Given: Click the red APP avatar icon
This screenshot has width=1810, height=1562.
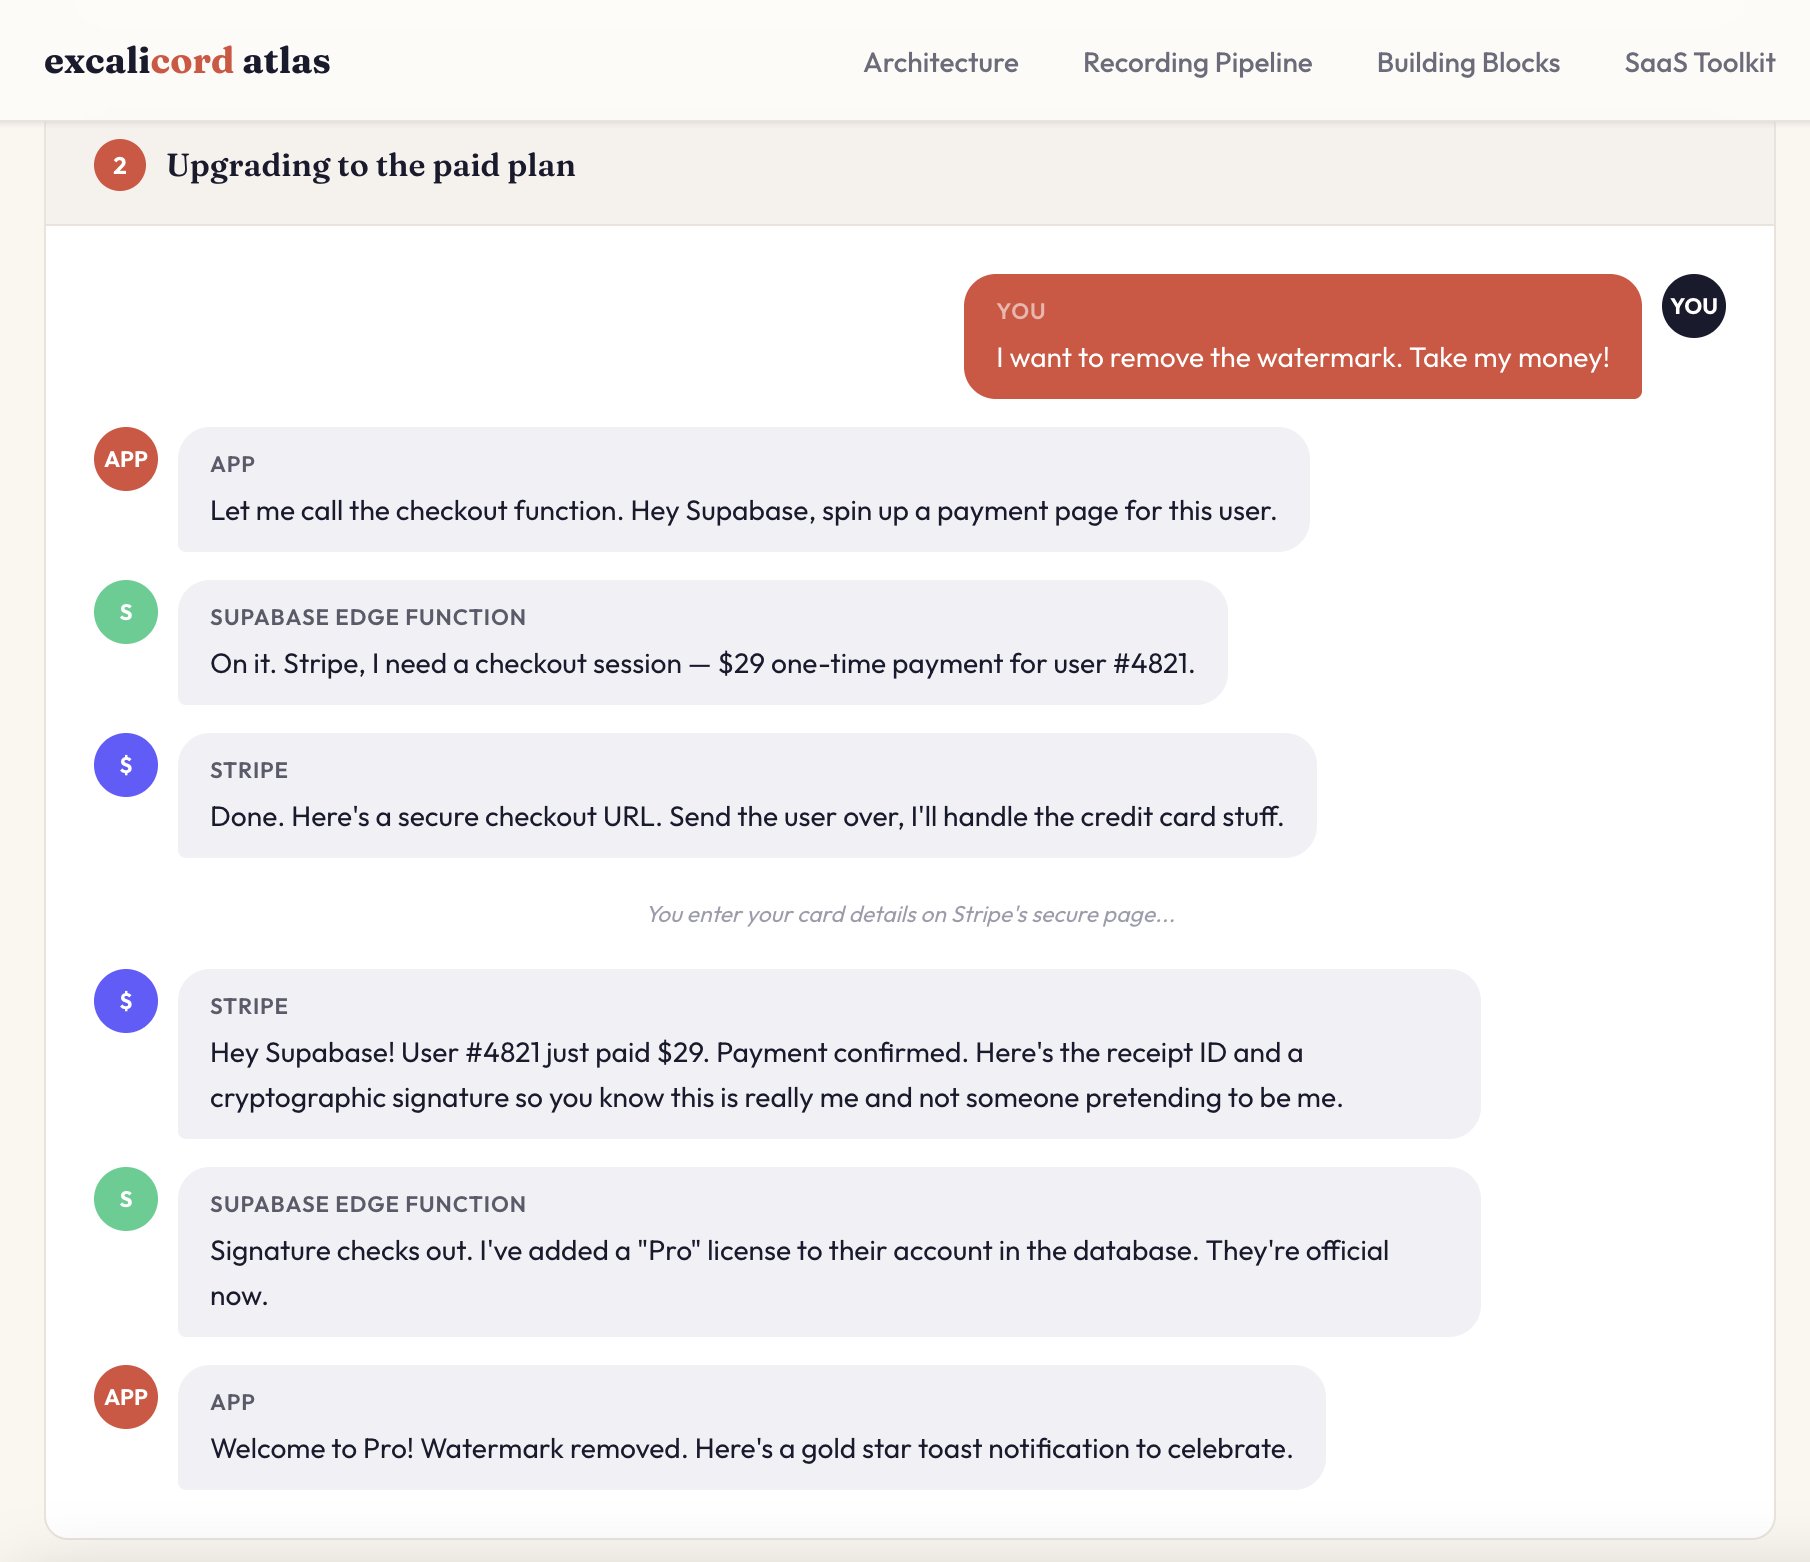Looking at the screenshot, I should point(124,459).
